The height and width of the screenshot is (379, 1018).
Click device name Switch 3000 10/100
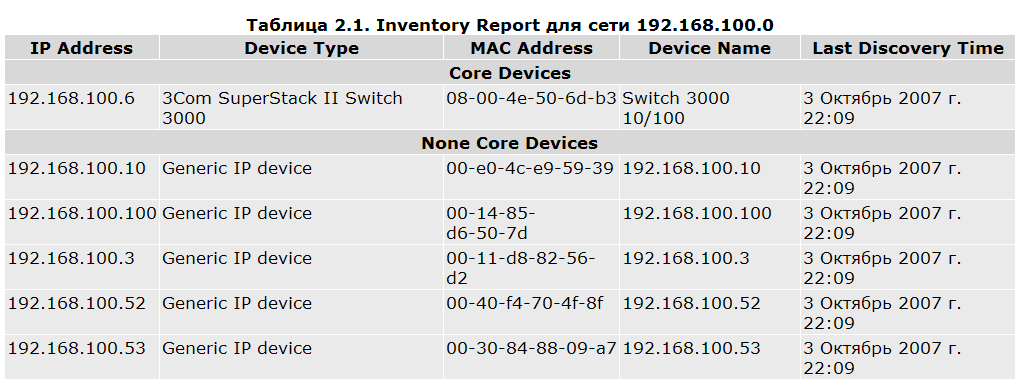click(x=676, y=108)
